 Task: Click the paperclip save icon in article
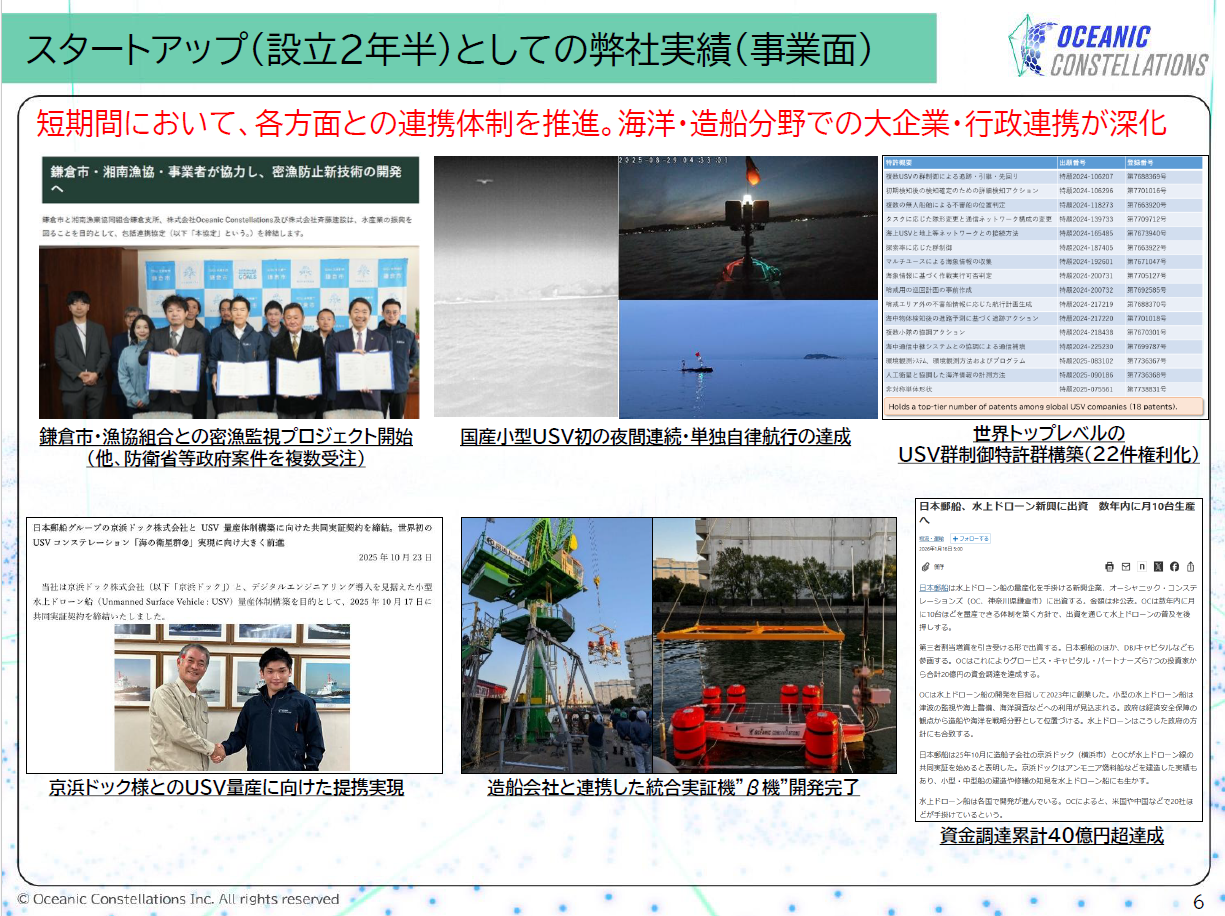coord(925,567)
